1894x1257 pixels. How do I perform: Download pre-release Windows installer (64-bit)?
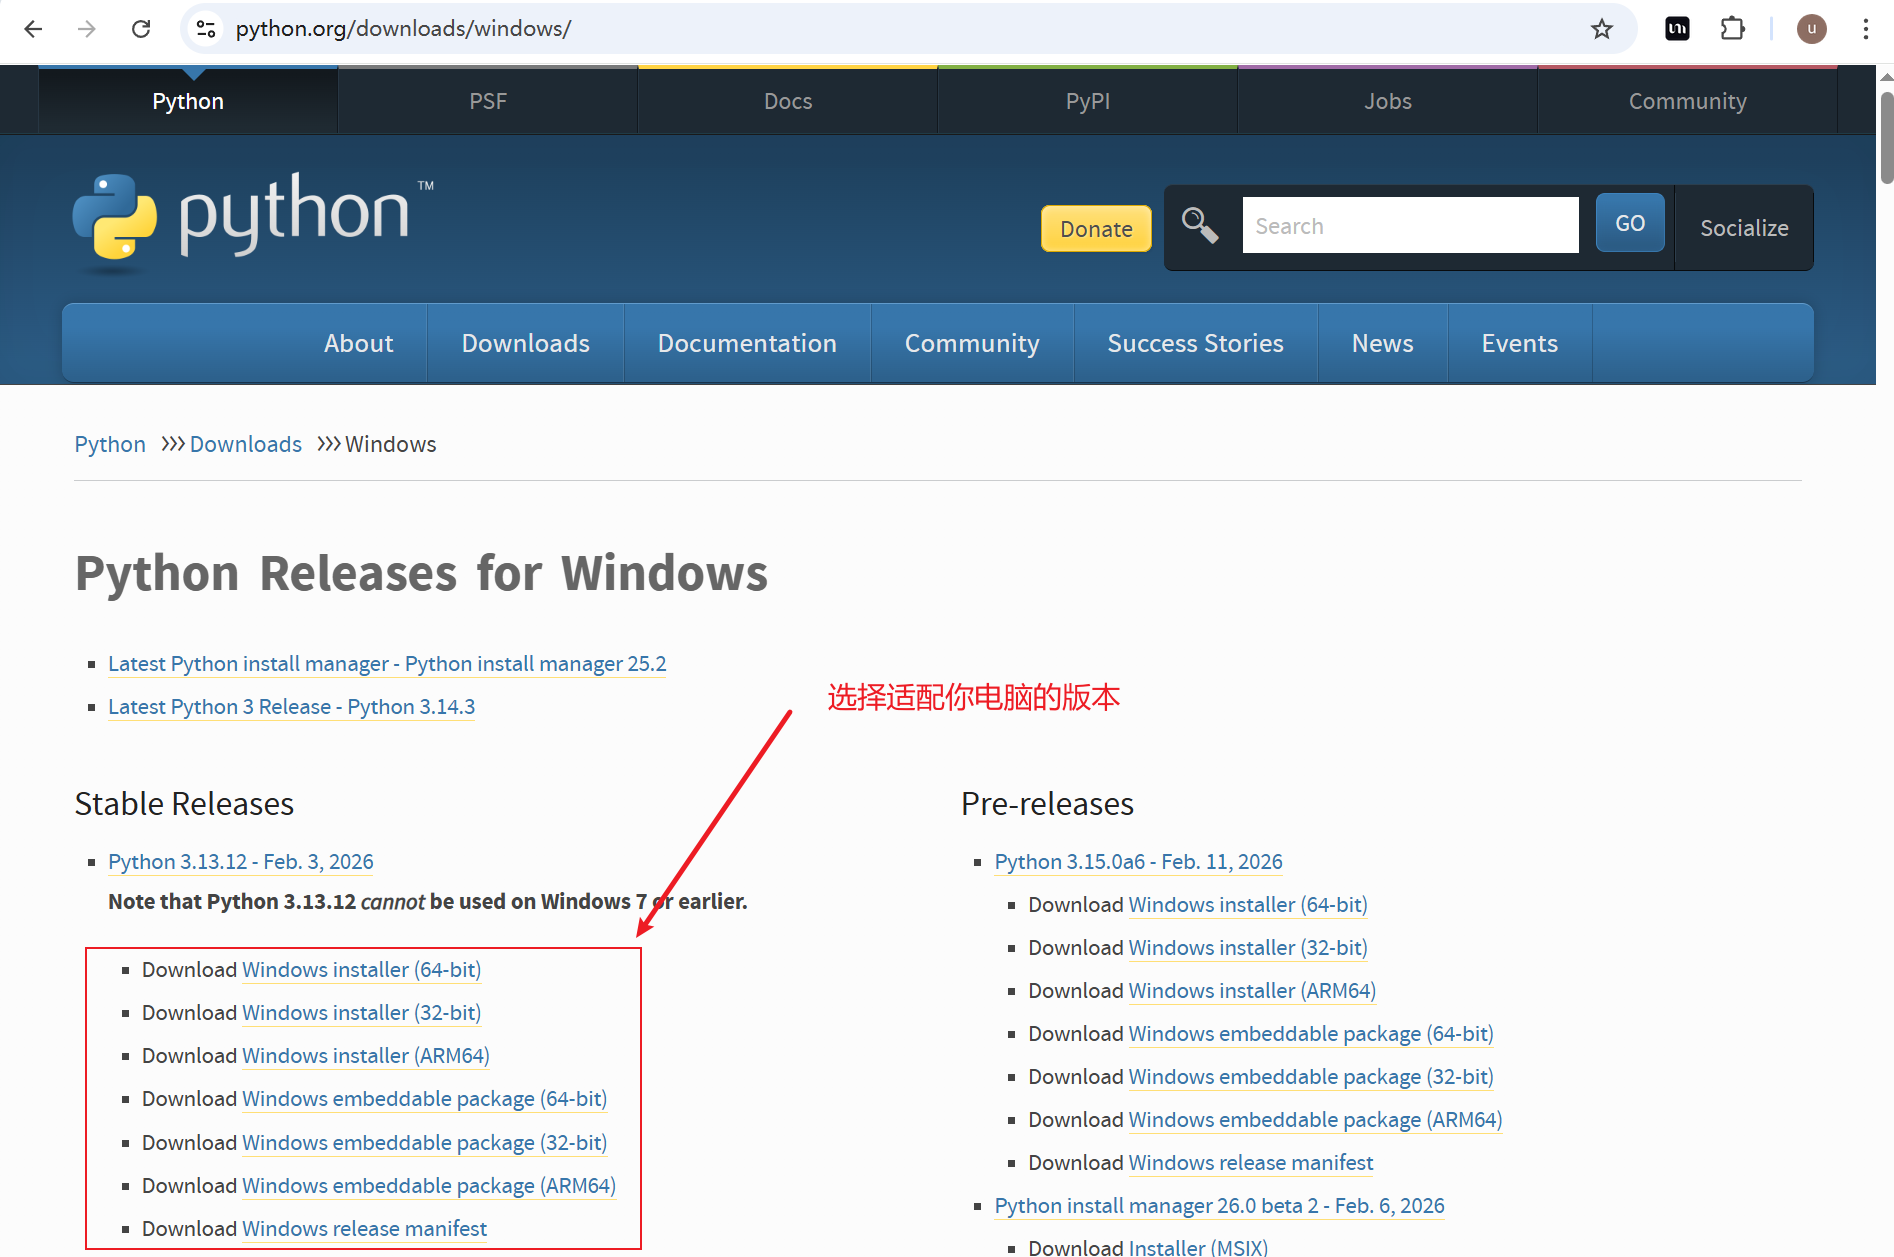click(x=1248, y=905)
